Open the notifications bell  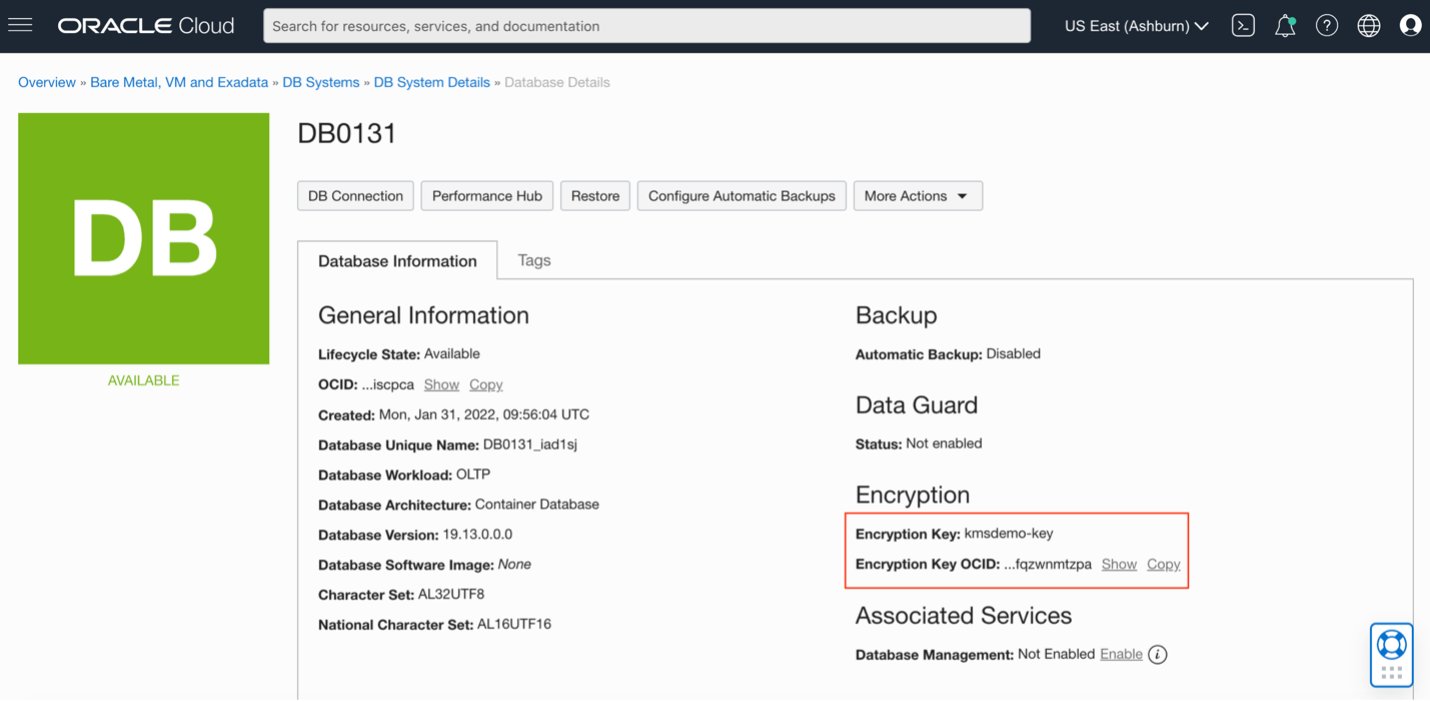tap(1285, 26)
